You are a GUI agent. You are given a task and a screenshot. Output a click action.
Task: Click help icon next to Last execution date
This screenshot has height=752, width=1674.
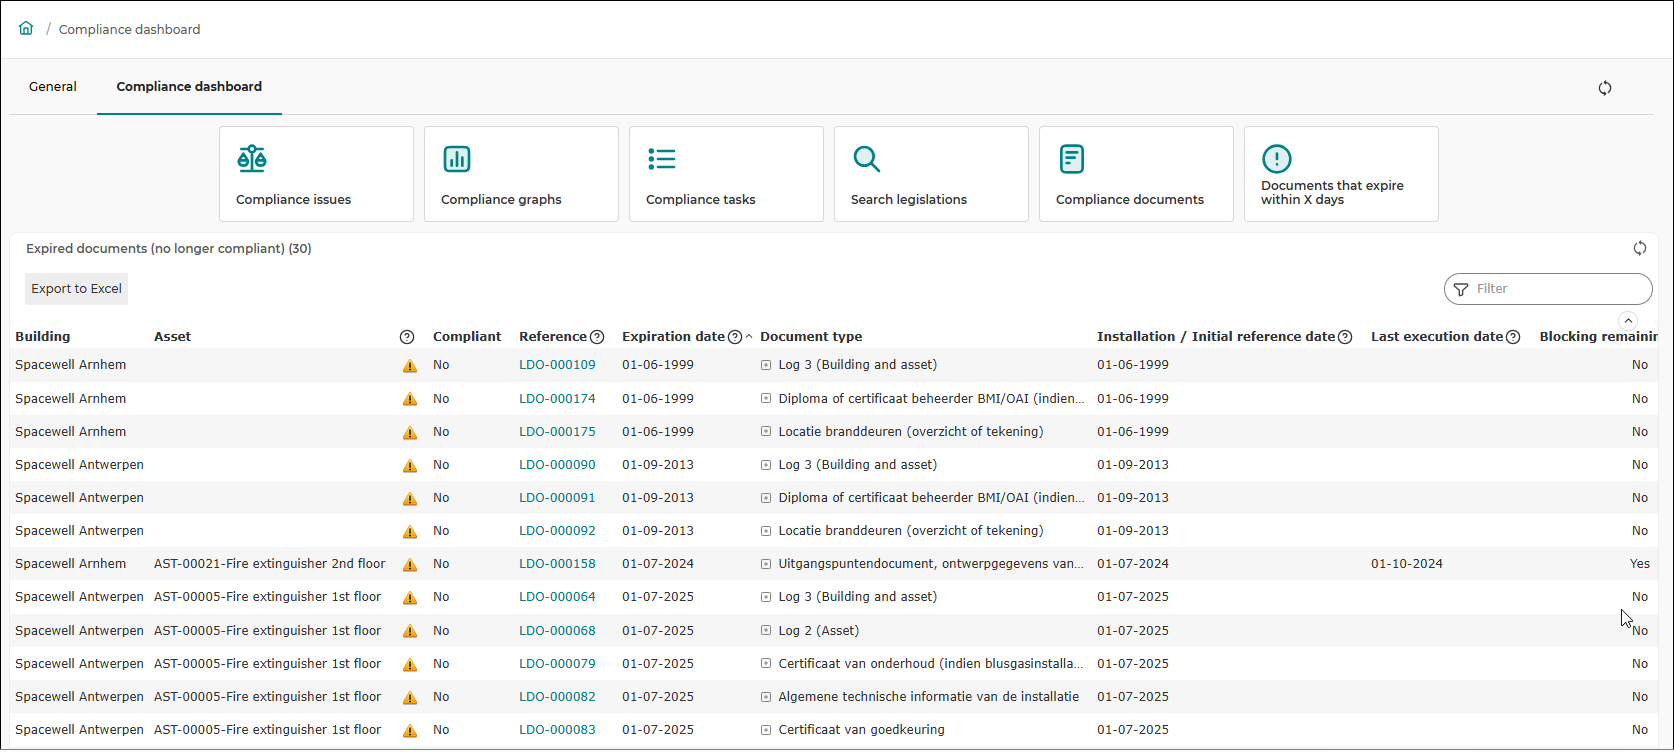[x=1513, y=337]
